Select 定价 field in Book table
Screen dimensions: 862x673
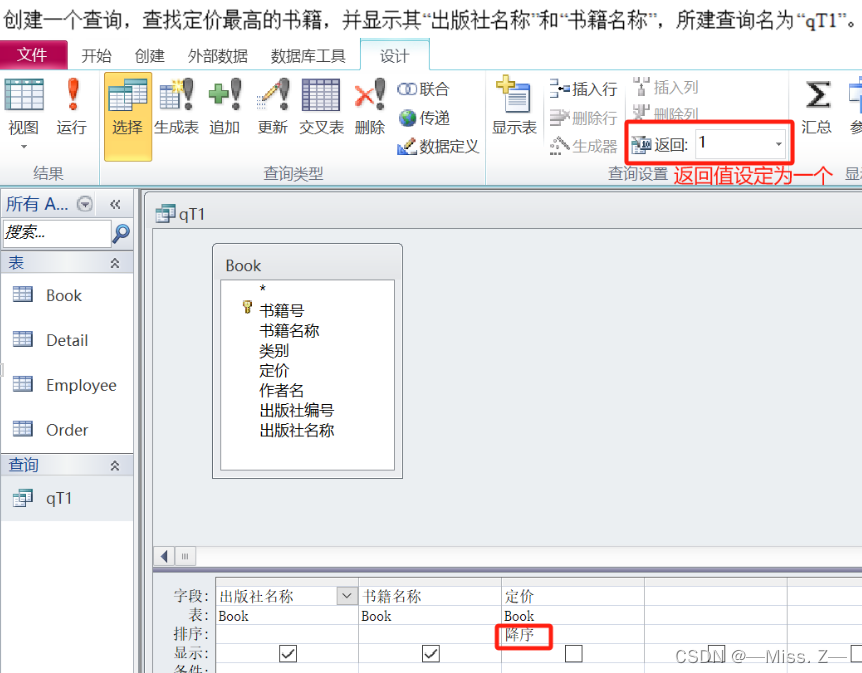tap(274, 370)
